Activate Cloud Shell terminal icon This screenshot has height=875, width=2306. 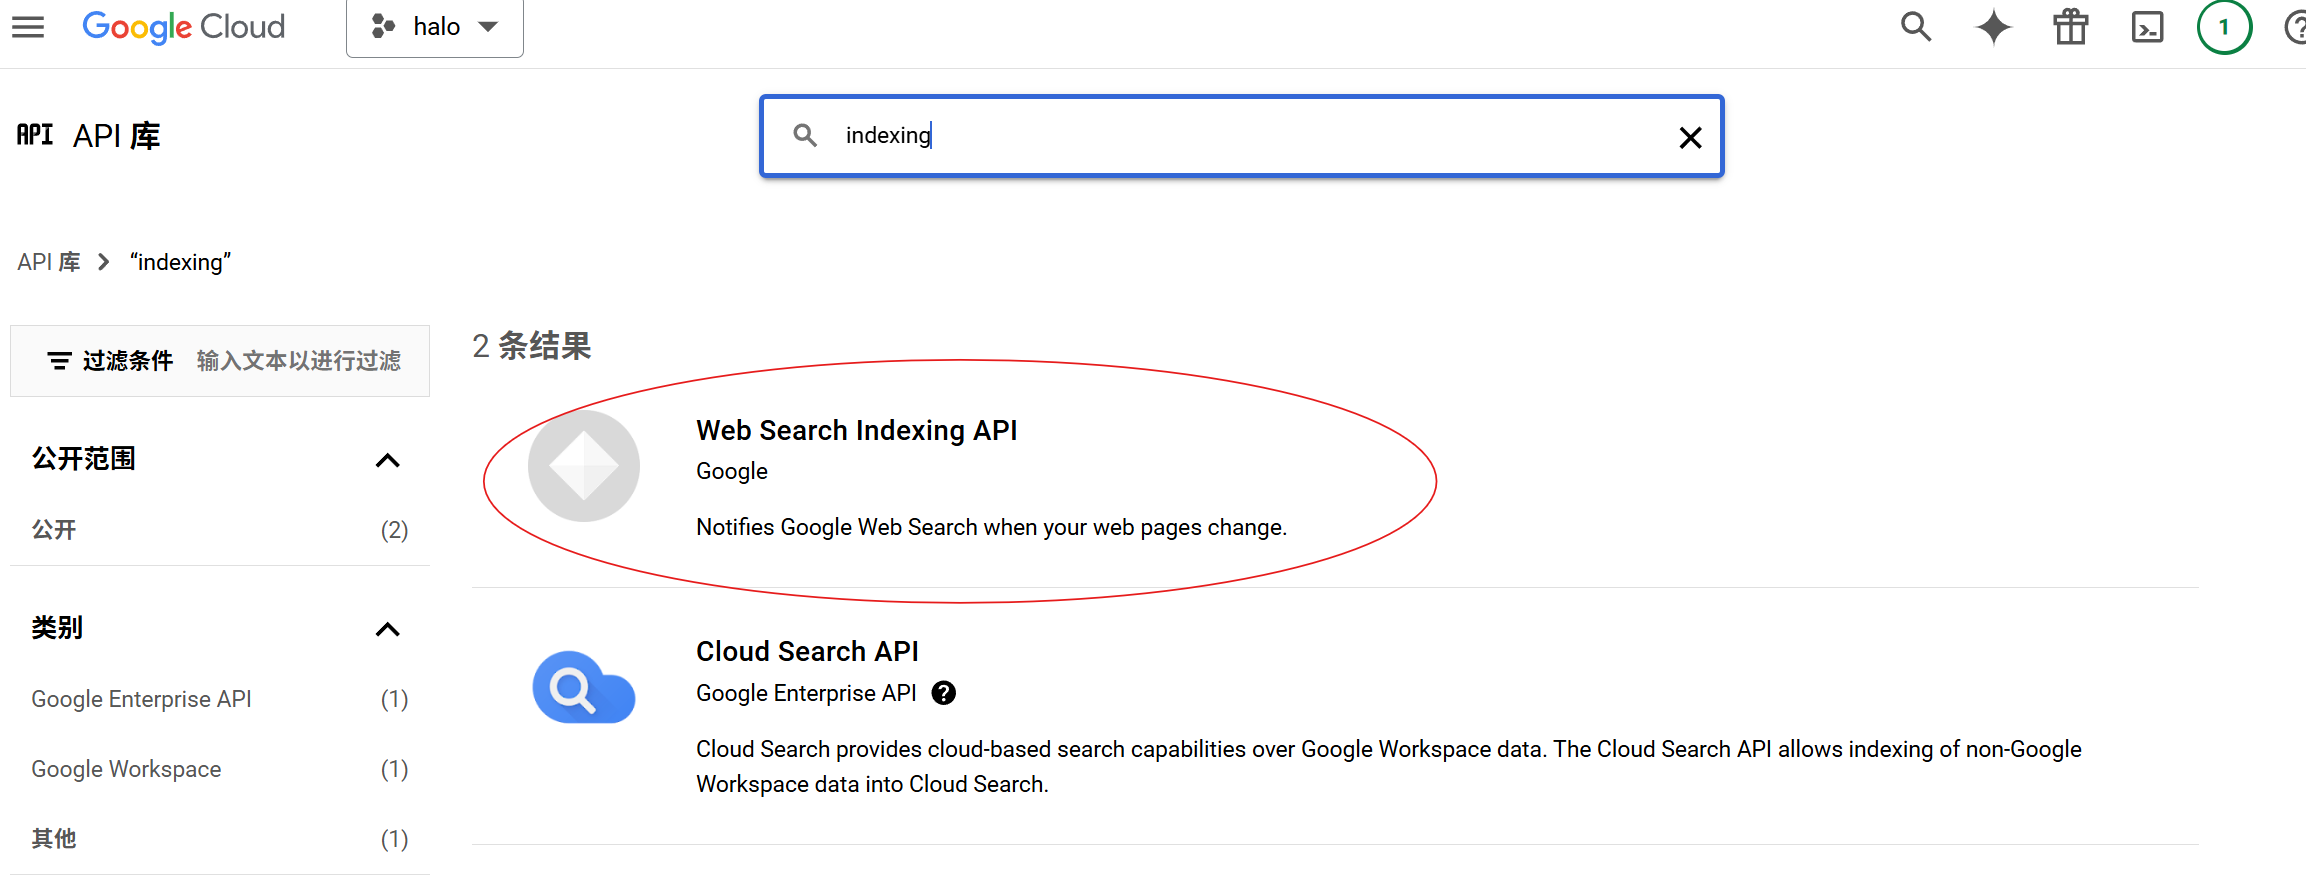click(x=2147, y=27)
